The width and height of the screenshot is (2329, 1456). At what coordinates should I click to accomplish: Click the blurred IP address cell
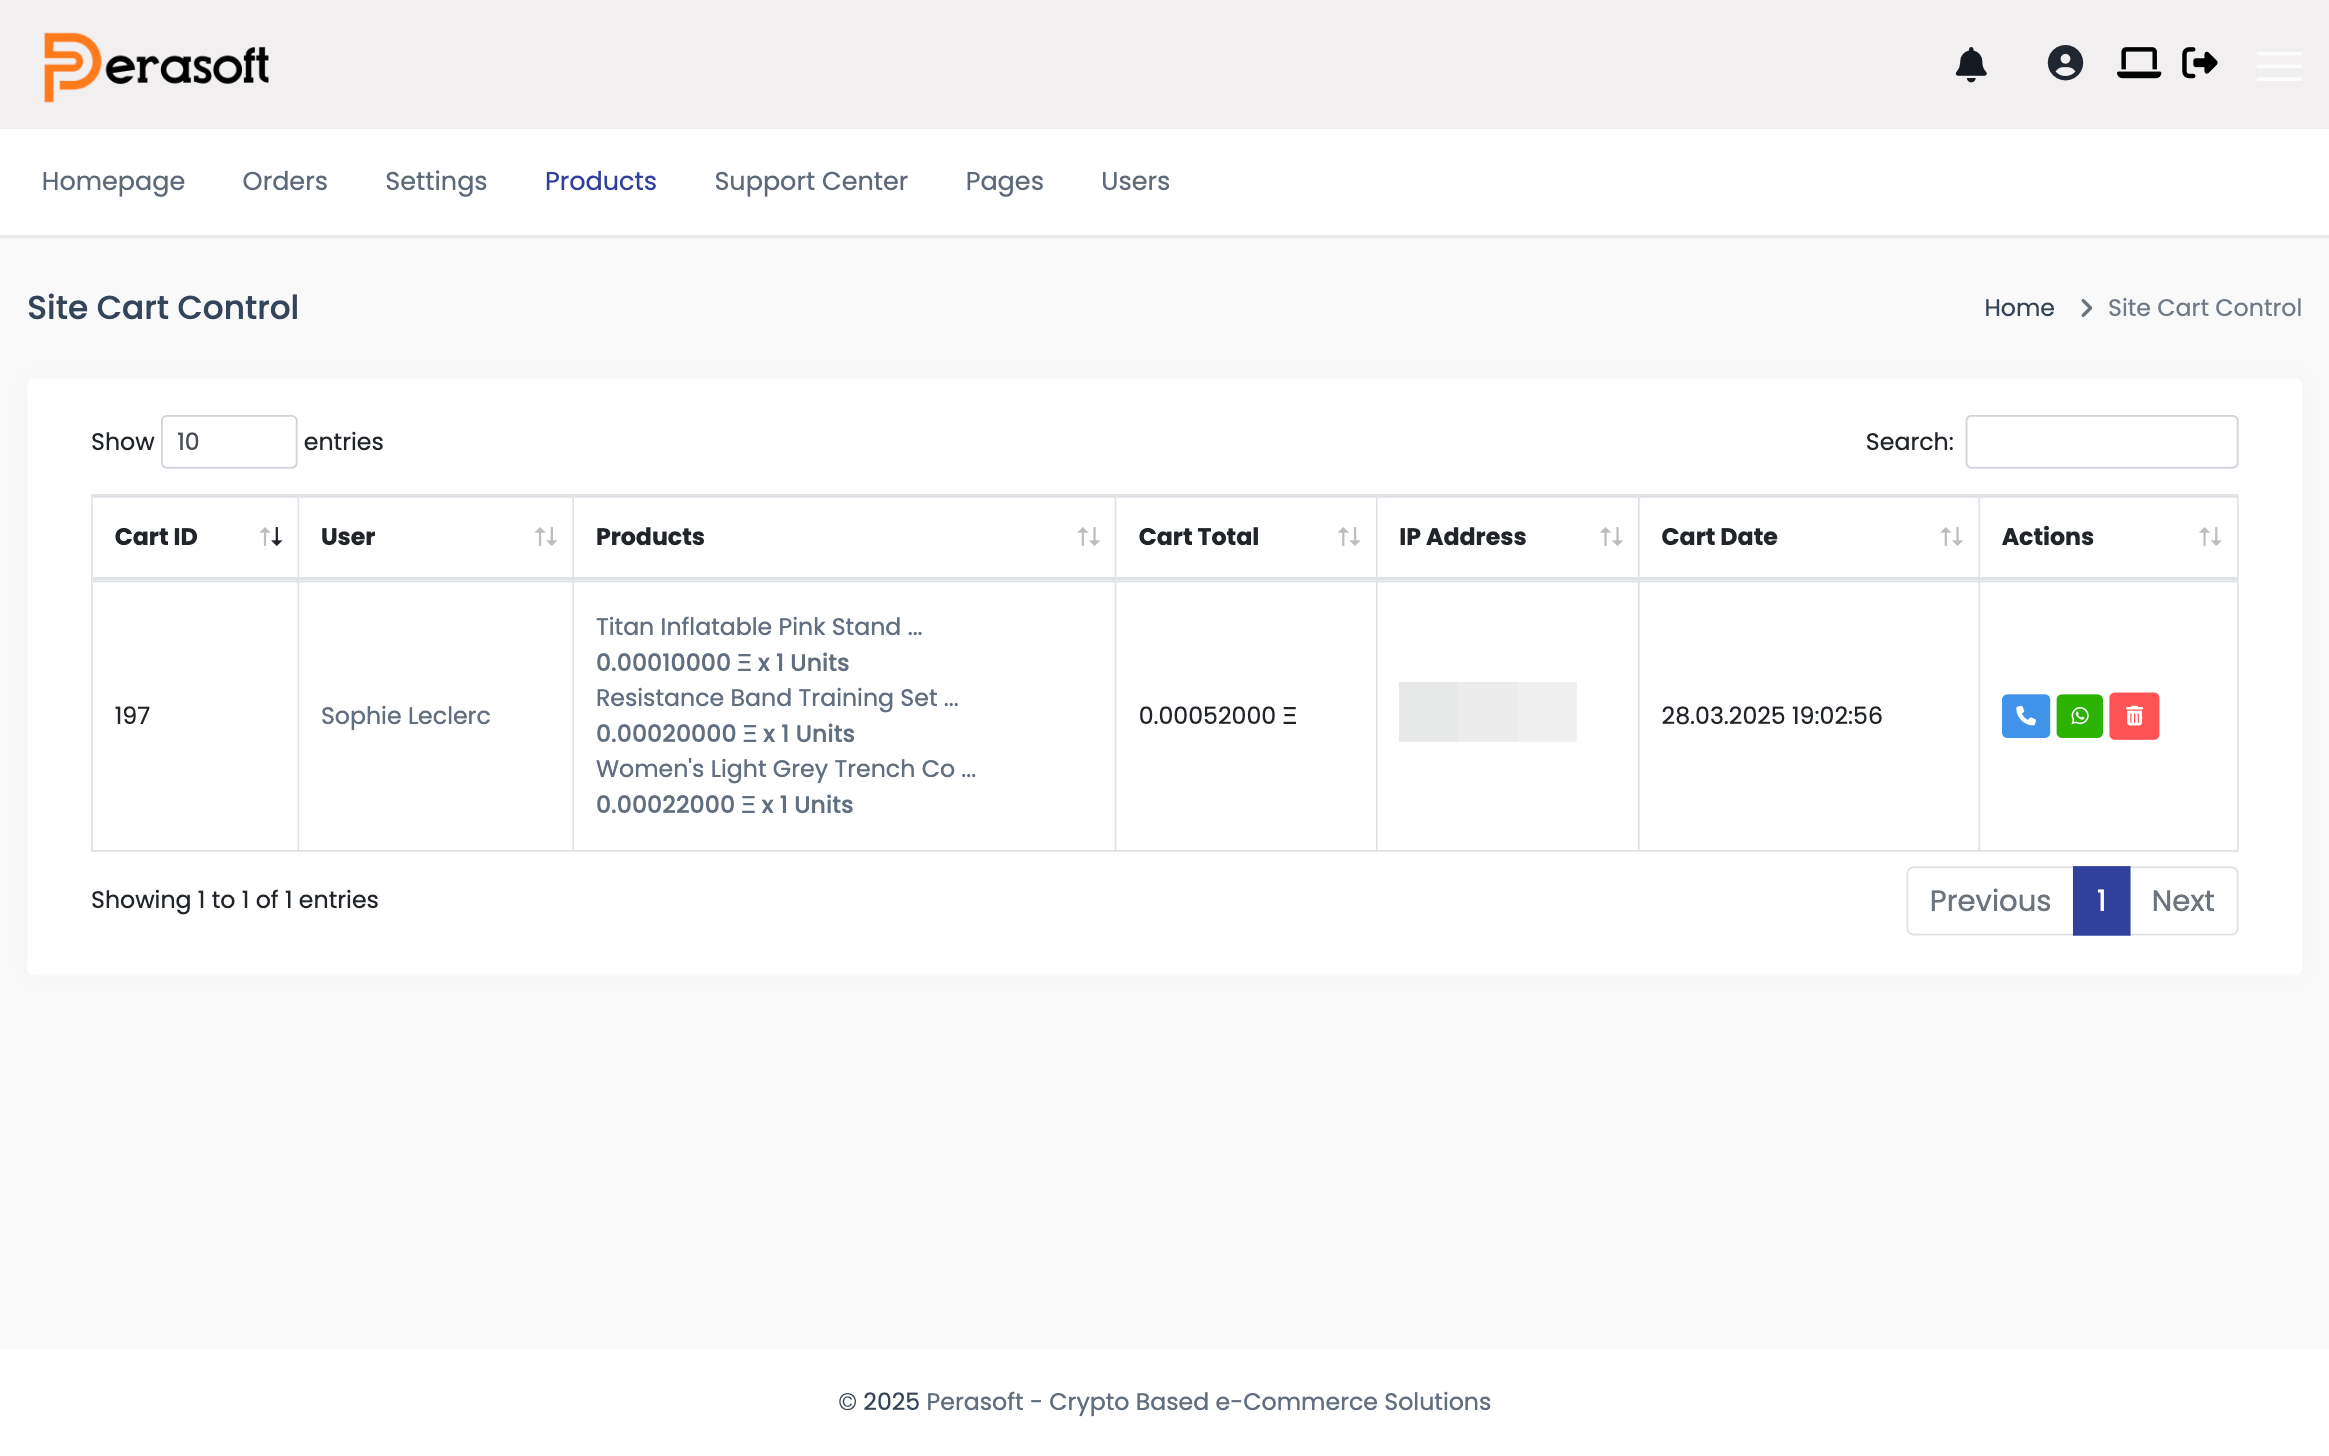tap(1487, 712)
